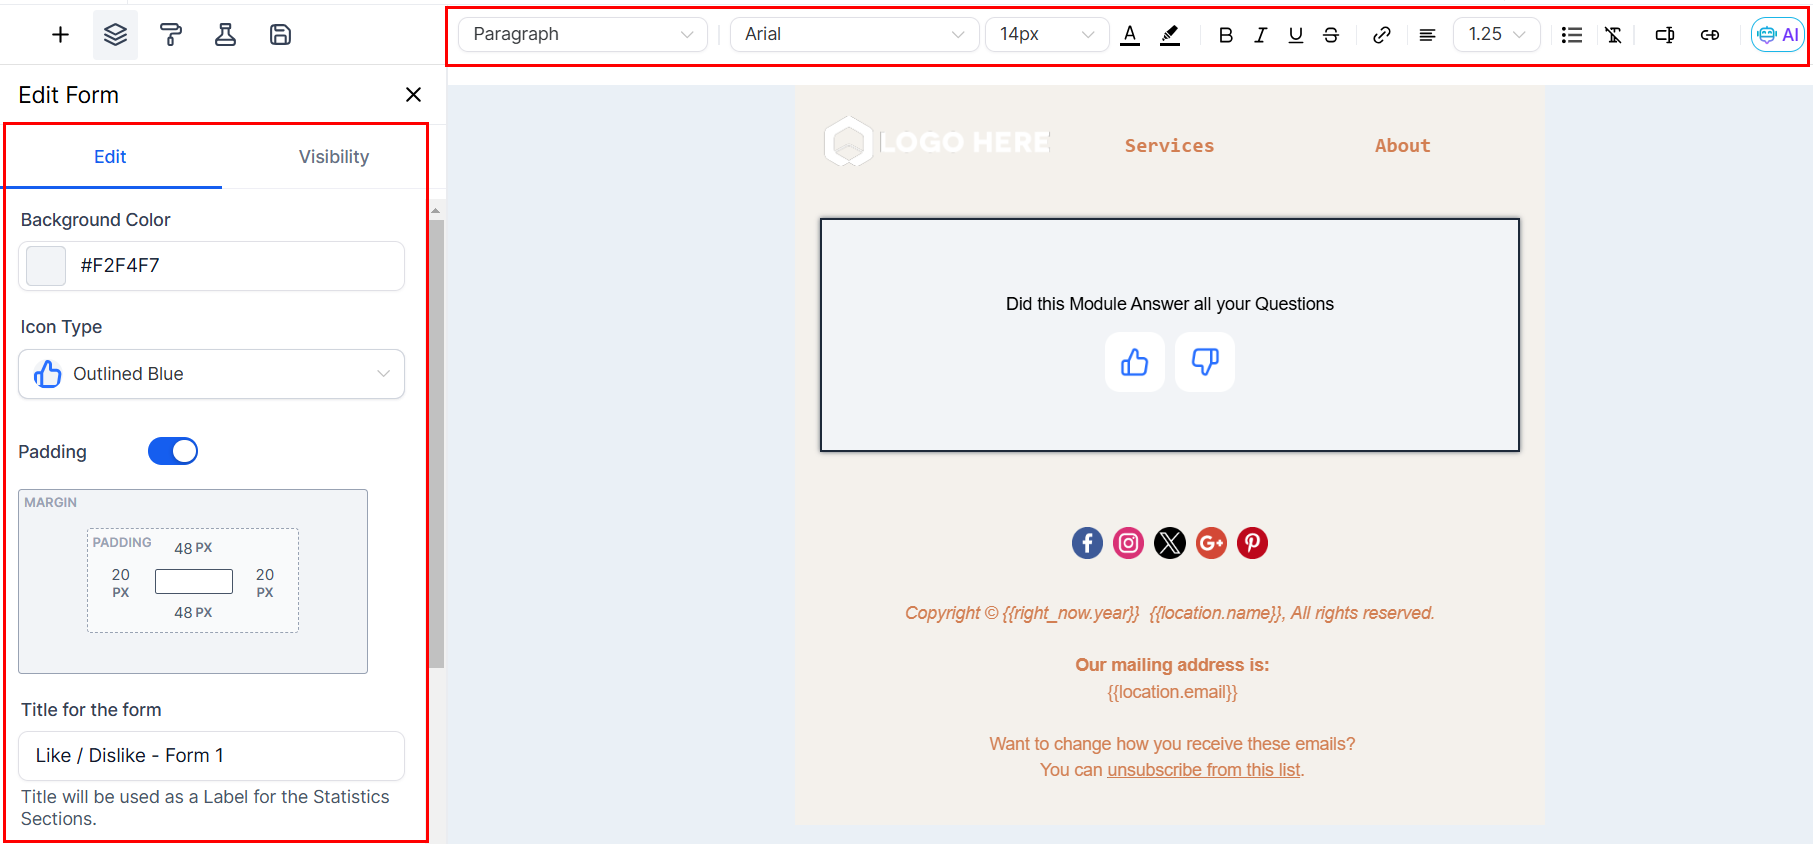Toggle bold text formatting
This screenshot has width=1813, height=844.
click(1225, 35)
